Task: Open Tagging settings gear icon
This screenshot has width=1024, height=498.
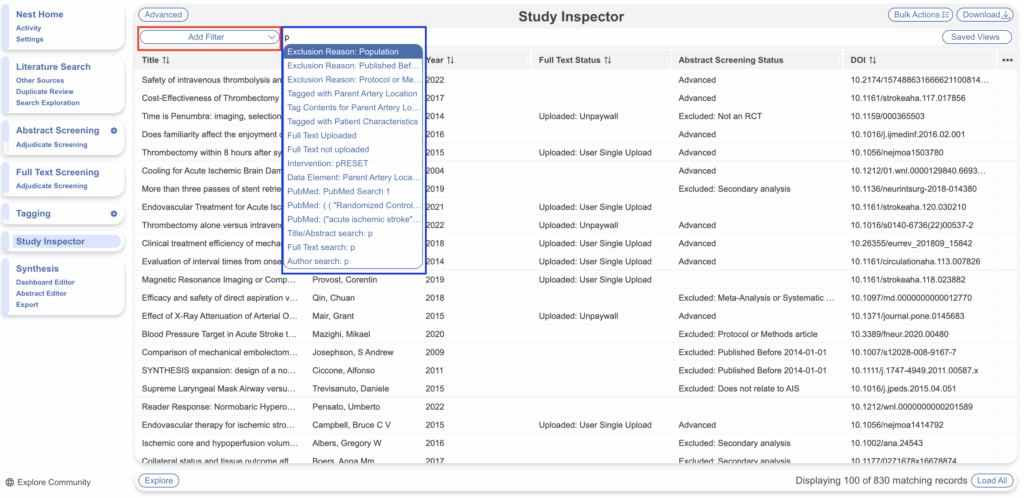Action: point(114,214)
